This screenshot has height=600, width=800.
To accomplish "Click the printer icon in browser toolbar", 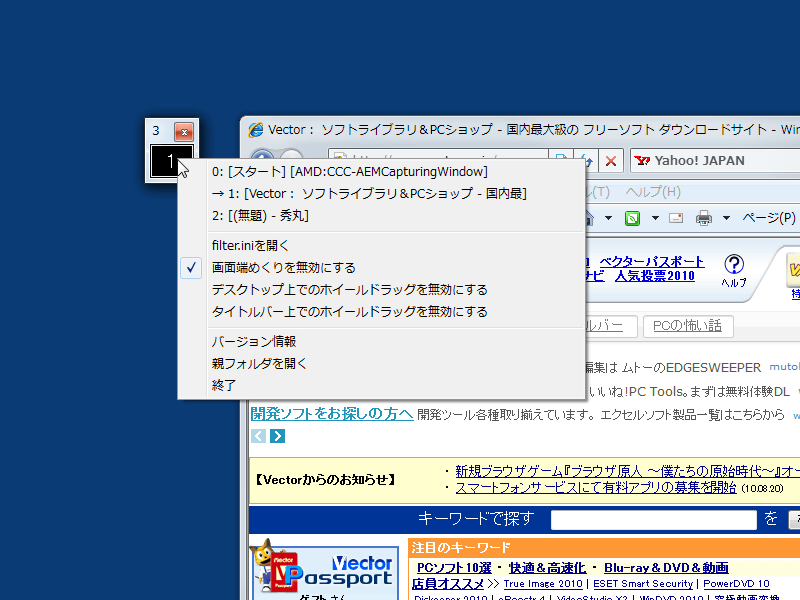I will click(704, 218).
